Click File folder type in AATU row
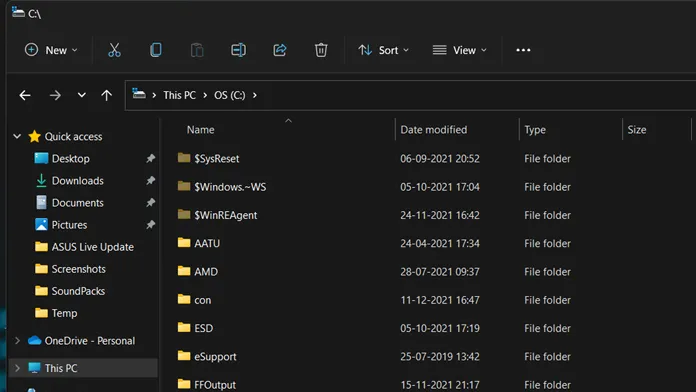 coord(547,243)
